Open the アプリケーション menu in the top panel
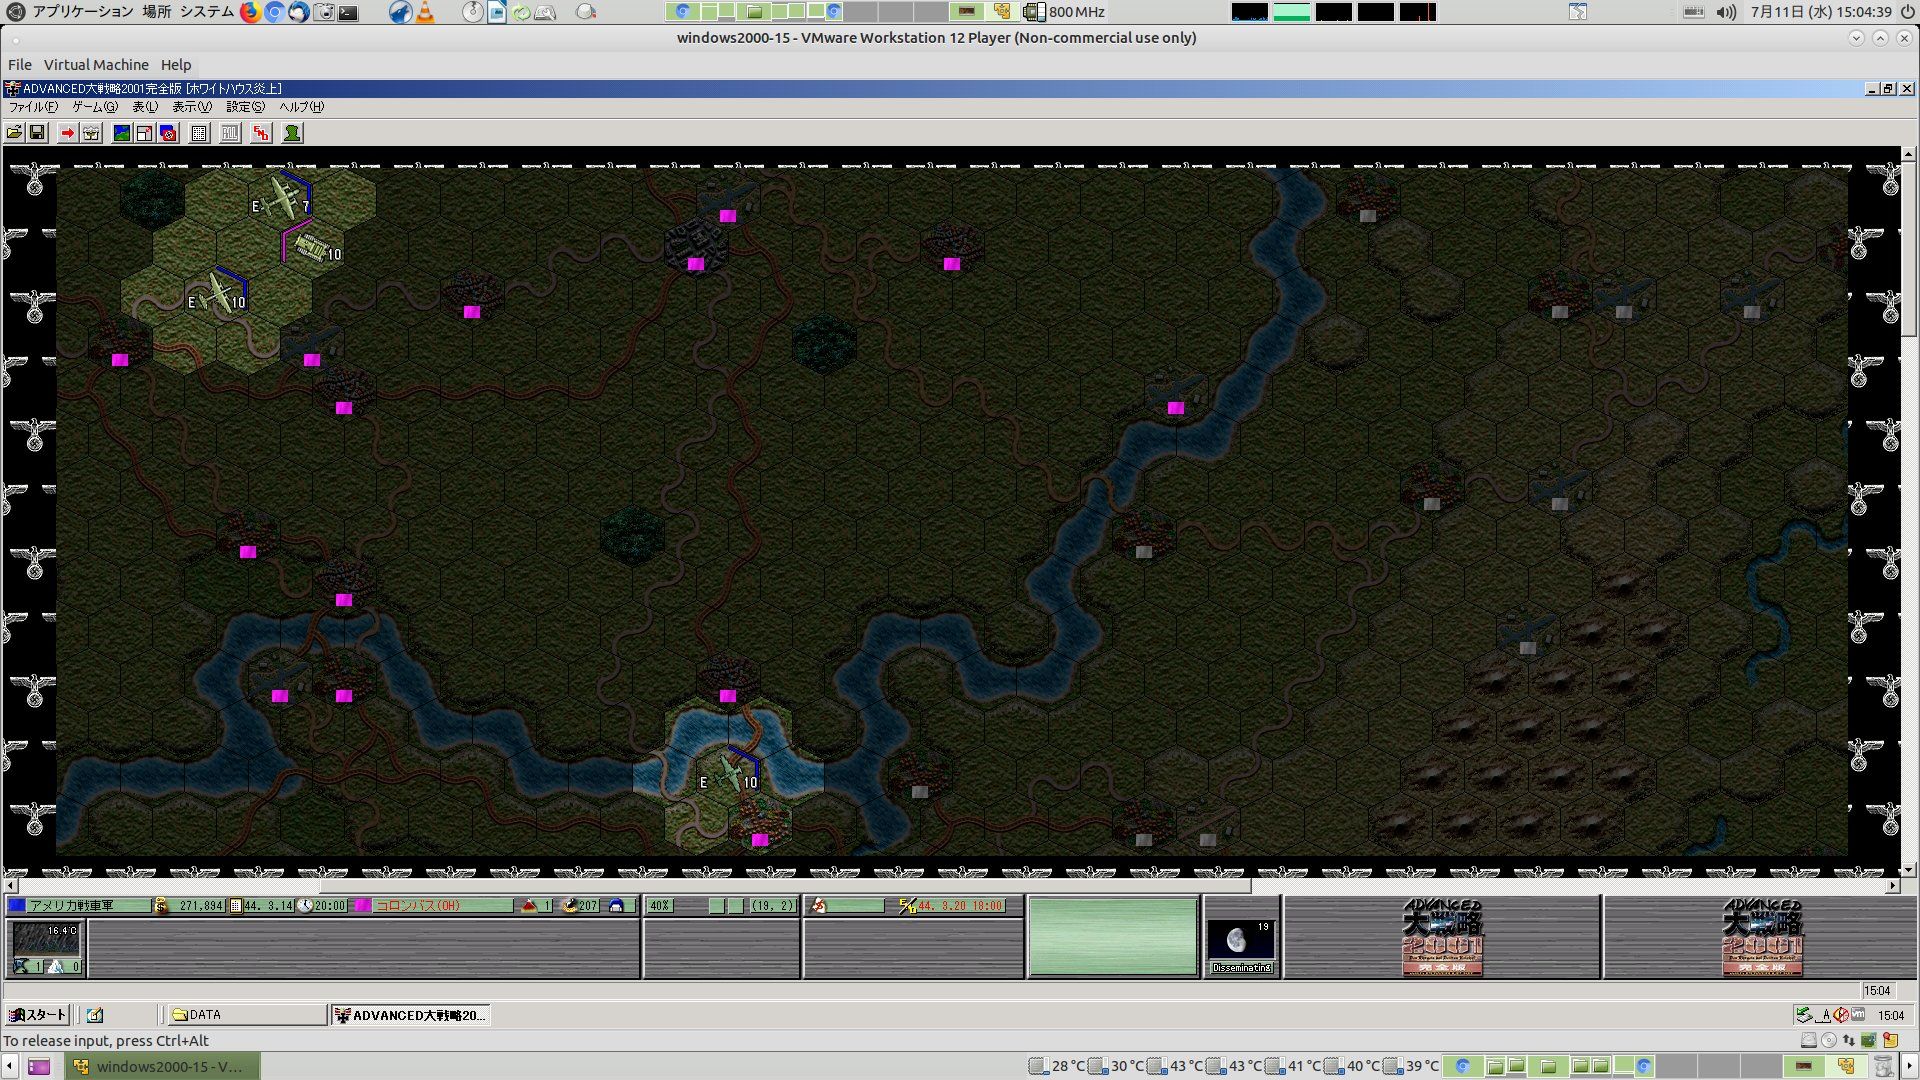This screenshot has width=1920, height=1080. [82, 12]
